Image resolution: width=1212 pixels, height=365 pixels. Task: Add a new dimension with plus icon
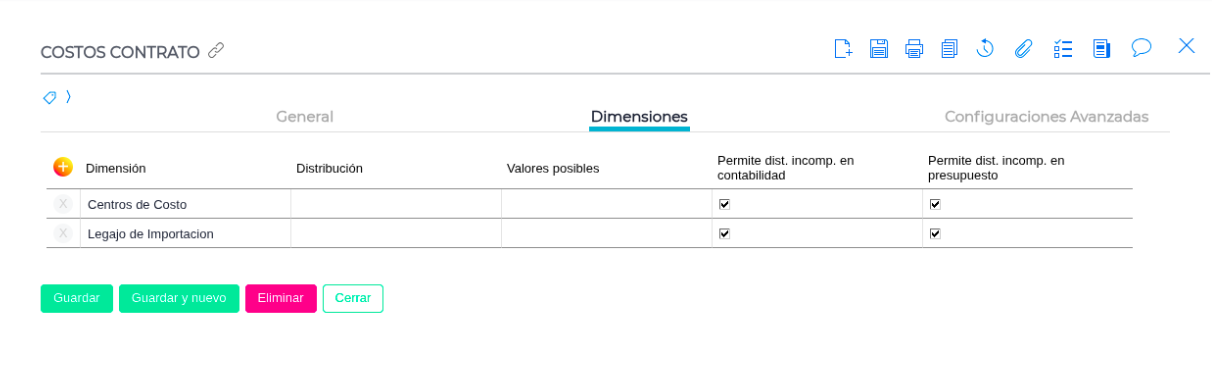[63, 167]
